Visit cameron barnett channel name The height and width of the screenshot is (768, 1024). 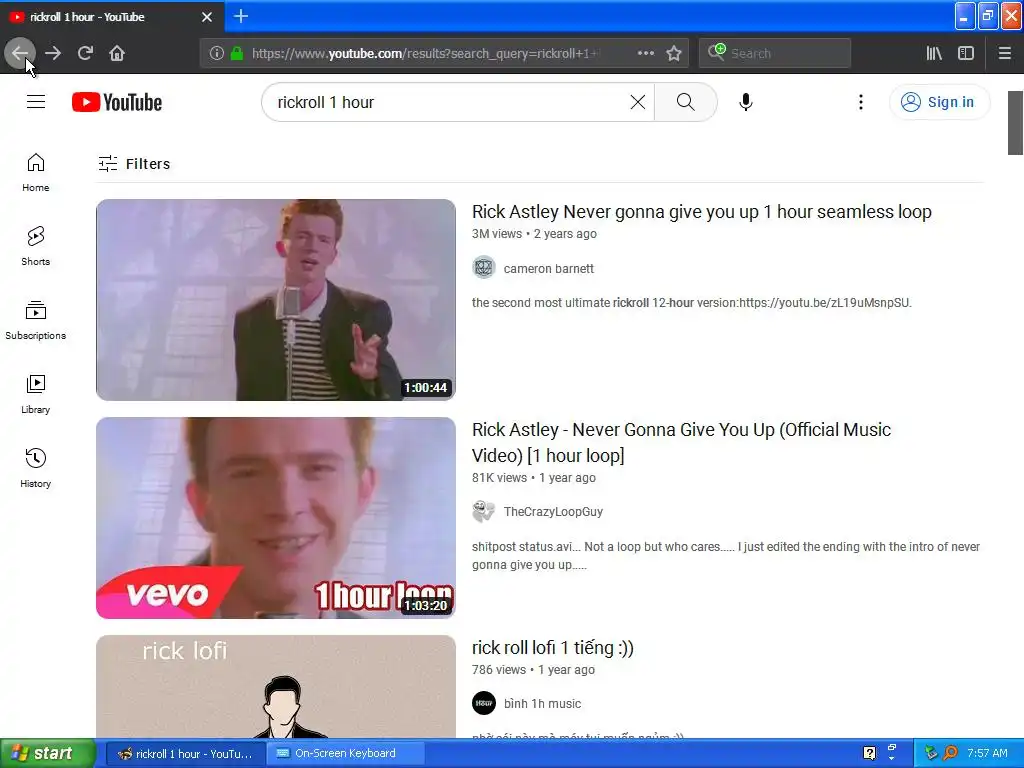[549, 268]
